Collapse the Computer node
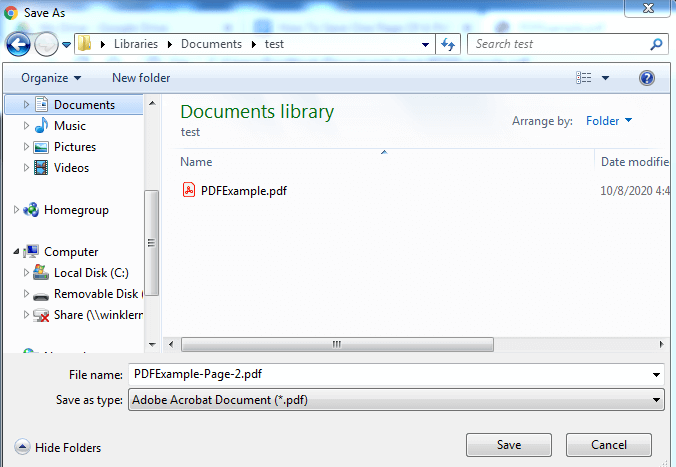Image resolution: width=676 pixels, height=467 pixels. click(16, 251)
